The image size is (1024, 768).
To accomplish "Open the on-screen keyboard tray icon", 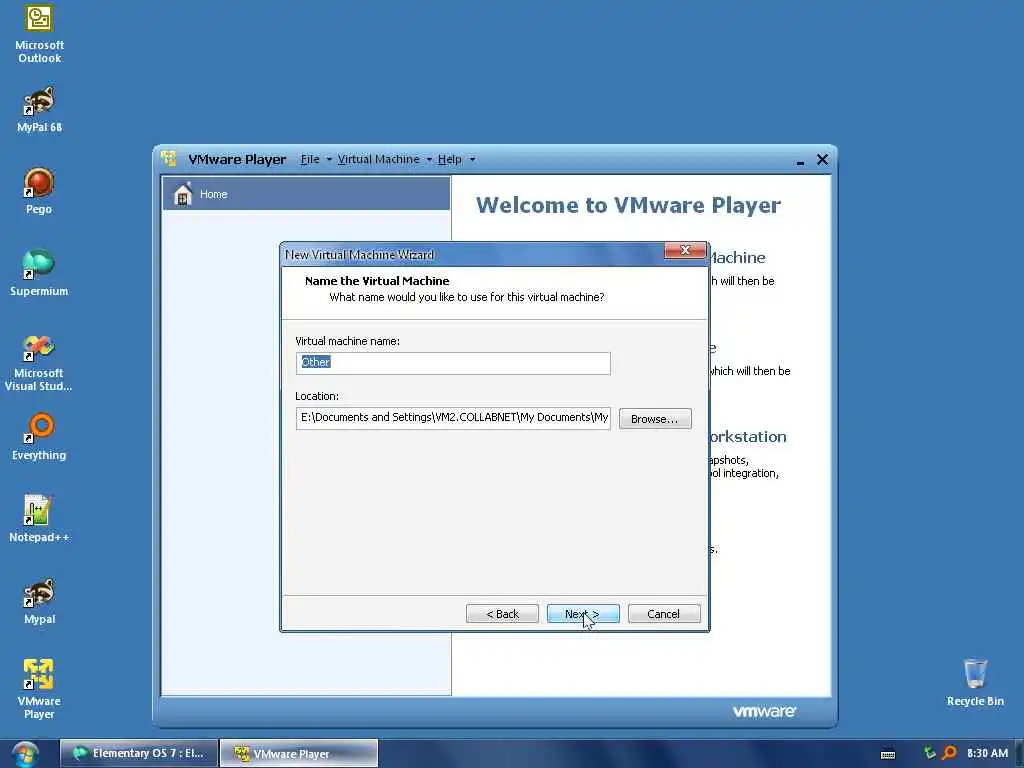I will [x=888, y=754].
